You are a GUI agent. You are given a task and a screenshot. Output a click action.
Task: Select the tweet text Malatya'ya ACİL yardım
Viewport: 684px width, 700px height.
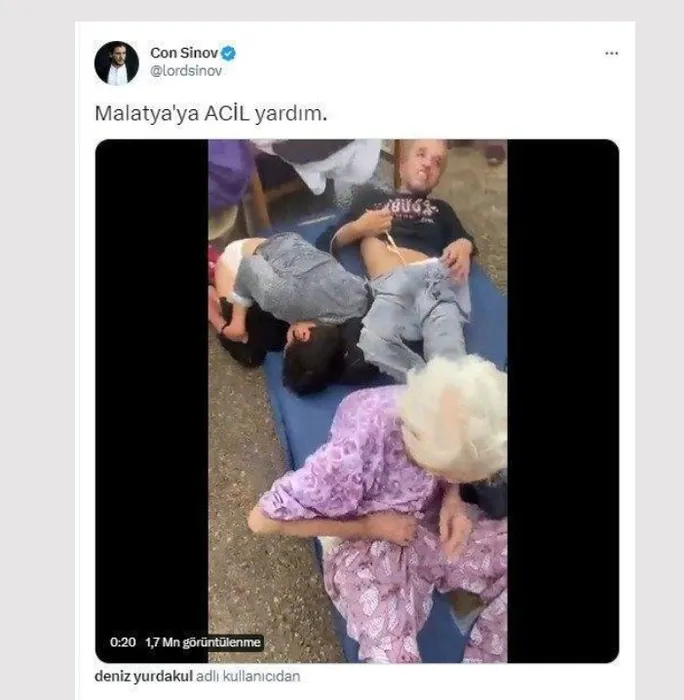[211, 113]
